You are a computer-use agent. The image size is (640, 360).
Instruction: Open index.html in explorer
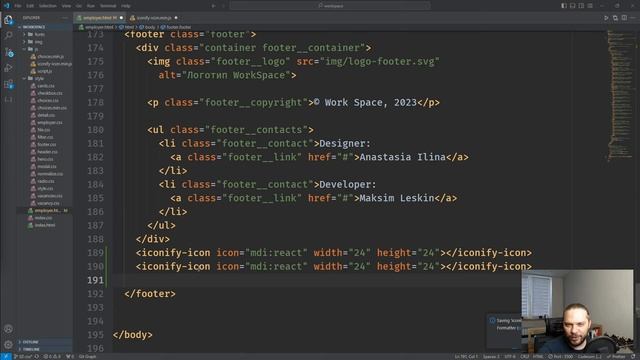pos(45,225)
